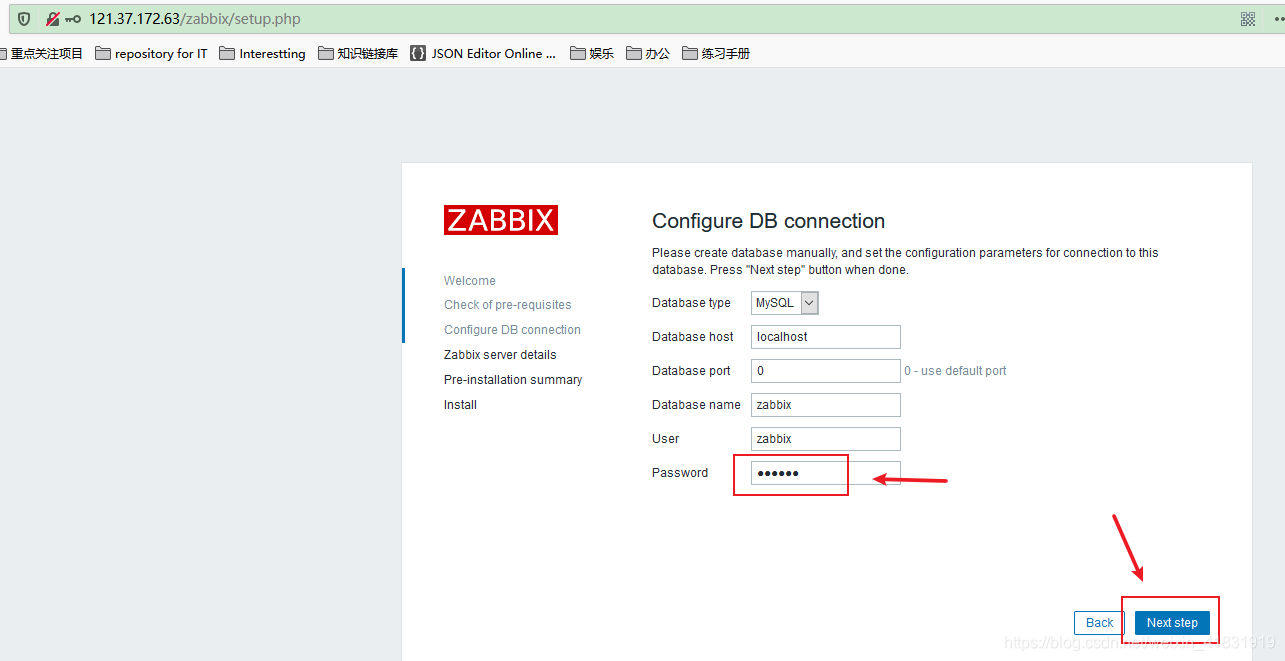Click the '0 - use default port' hint

[x=955, y=371]
